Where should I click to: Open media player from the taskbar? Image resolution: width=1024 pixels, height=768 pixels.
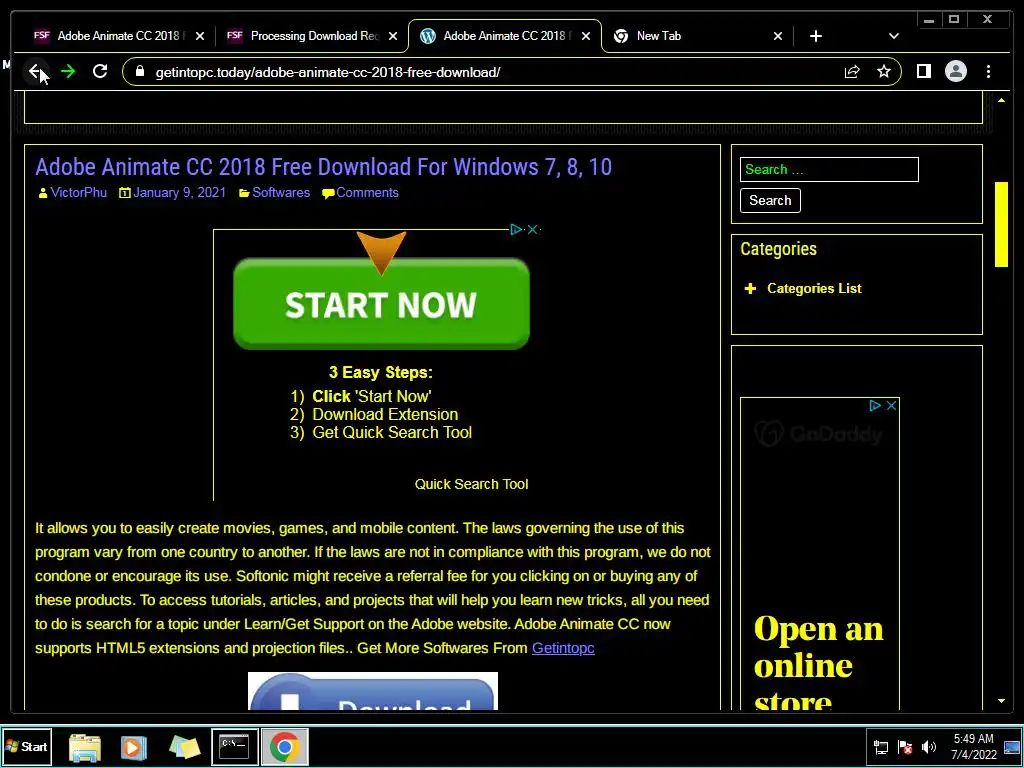tap(133, 747)
